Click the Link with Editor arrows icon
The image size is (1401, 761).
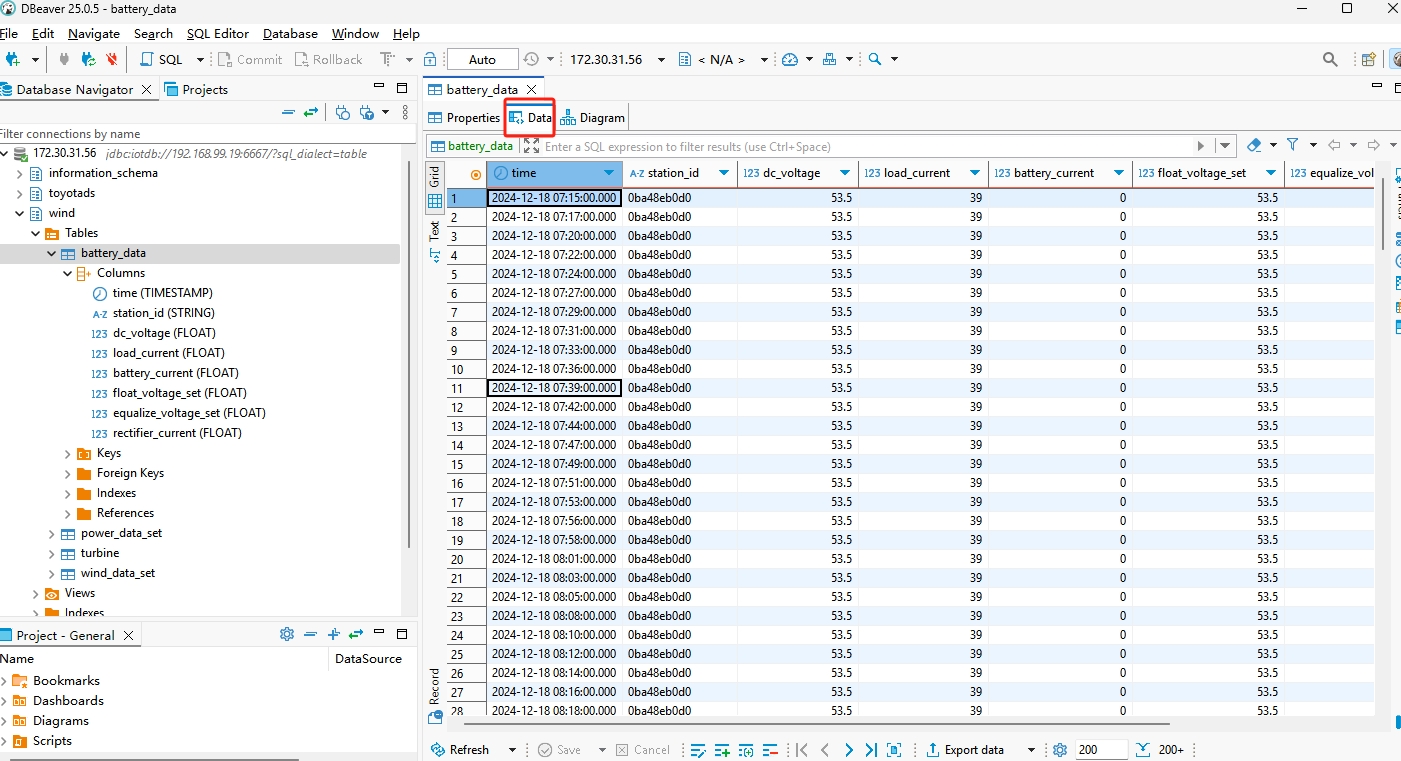click(x=311, y=112)
